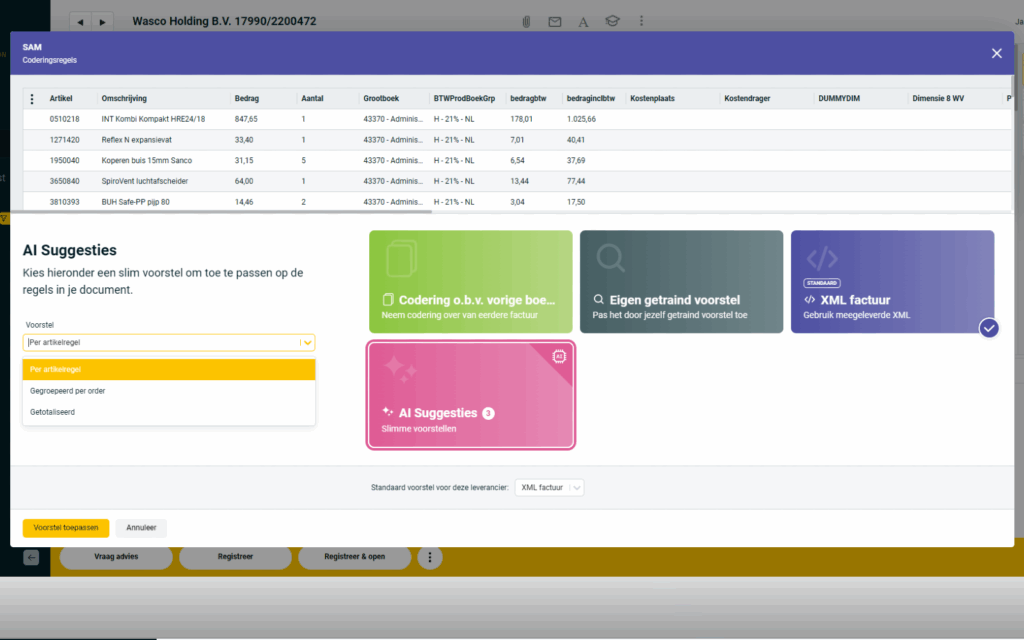Close the SAM Coderingsregels dialog
The image size is (1024, 640).
tap(996, 54)
